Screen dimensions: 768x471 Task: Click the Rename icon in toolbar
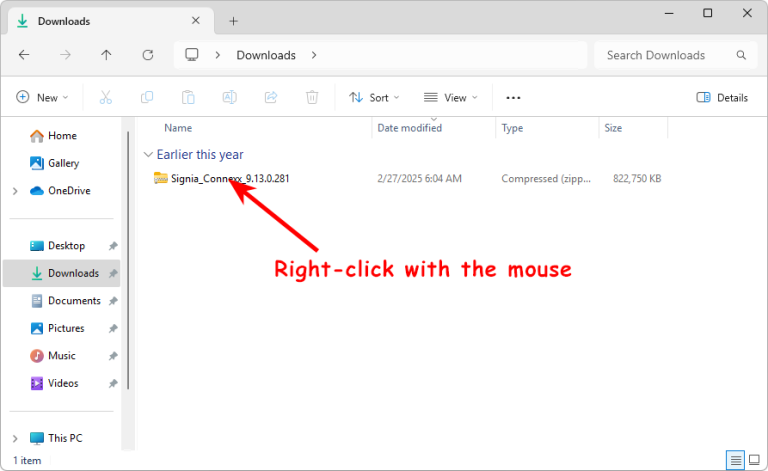tap(229, 97)
